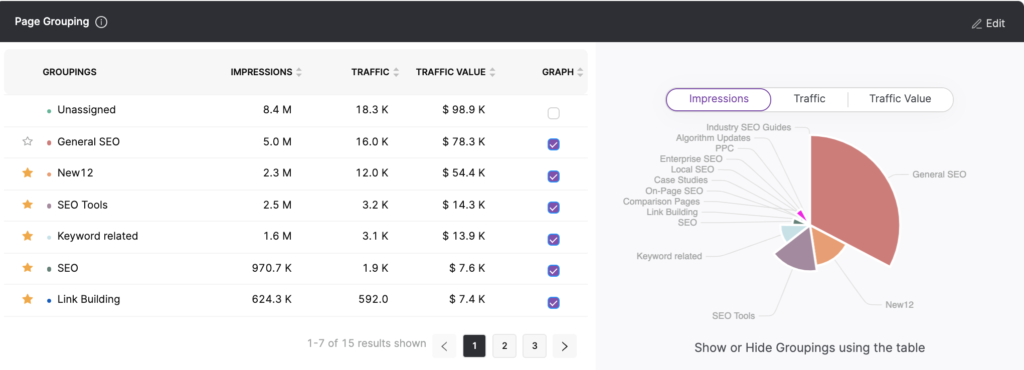Click the PPC chart label
This screenshot has width=1024, height=370.
[x=724, y=148]
